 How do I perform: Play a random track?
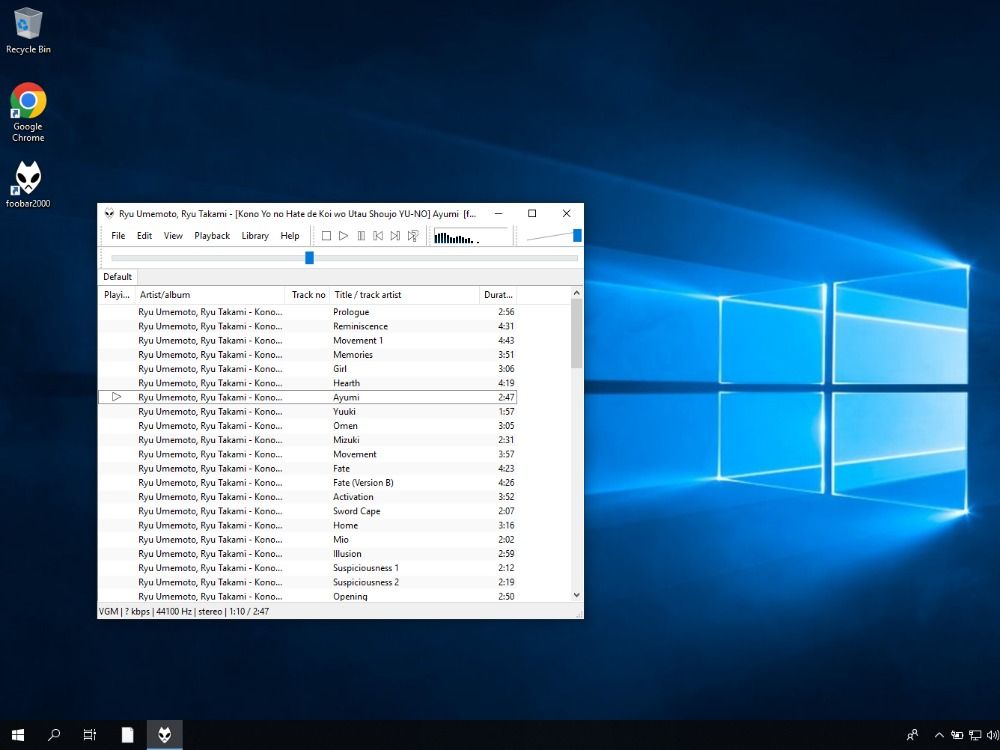tap(413, 236)
